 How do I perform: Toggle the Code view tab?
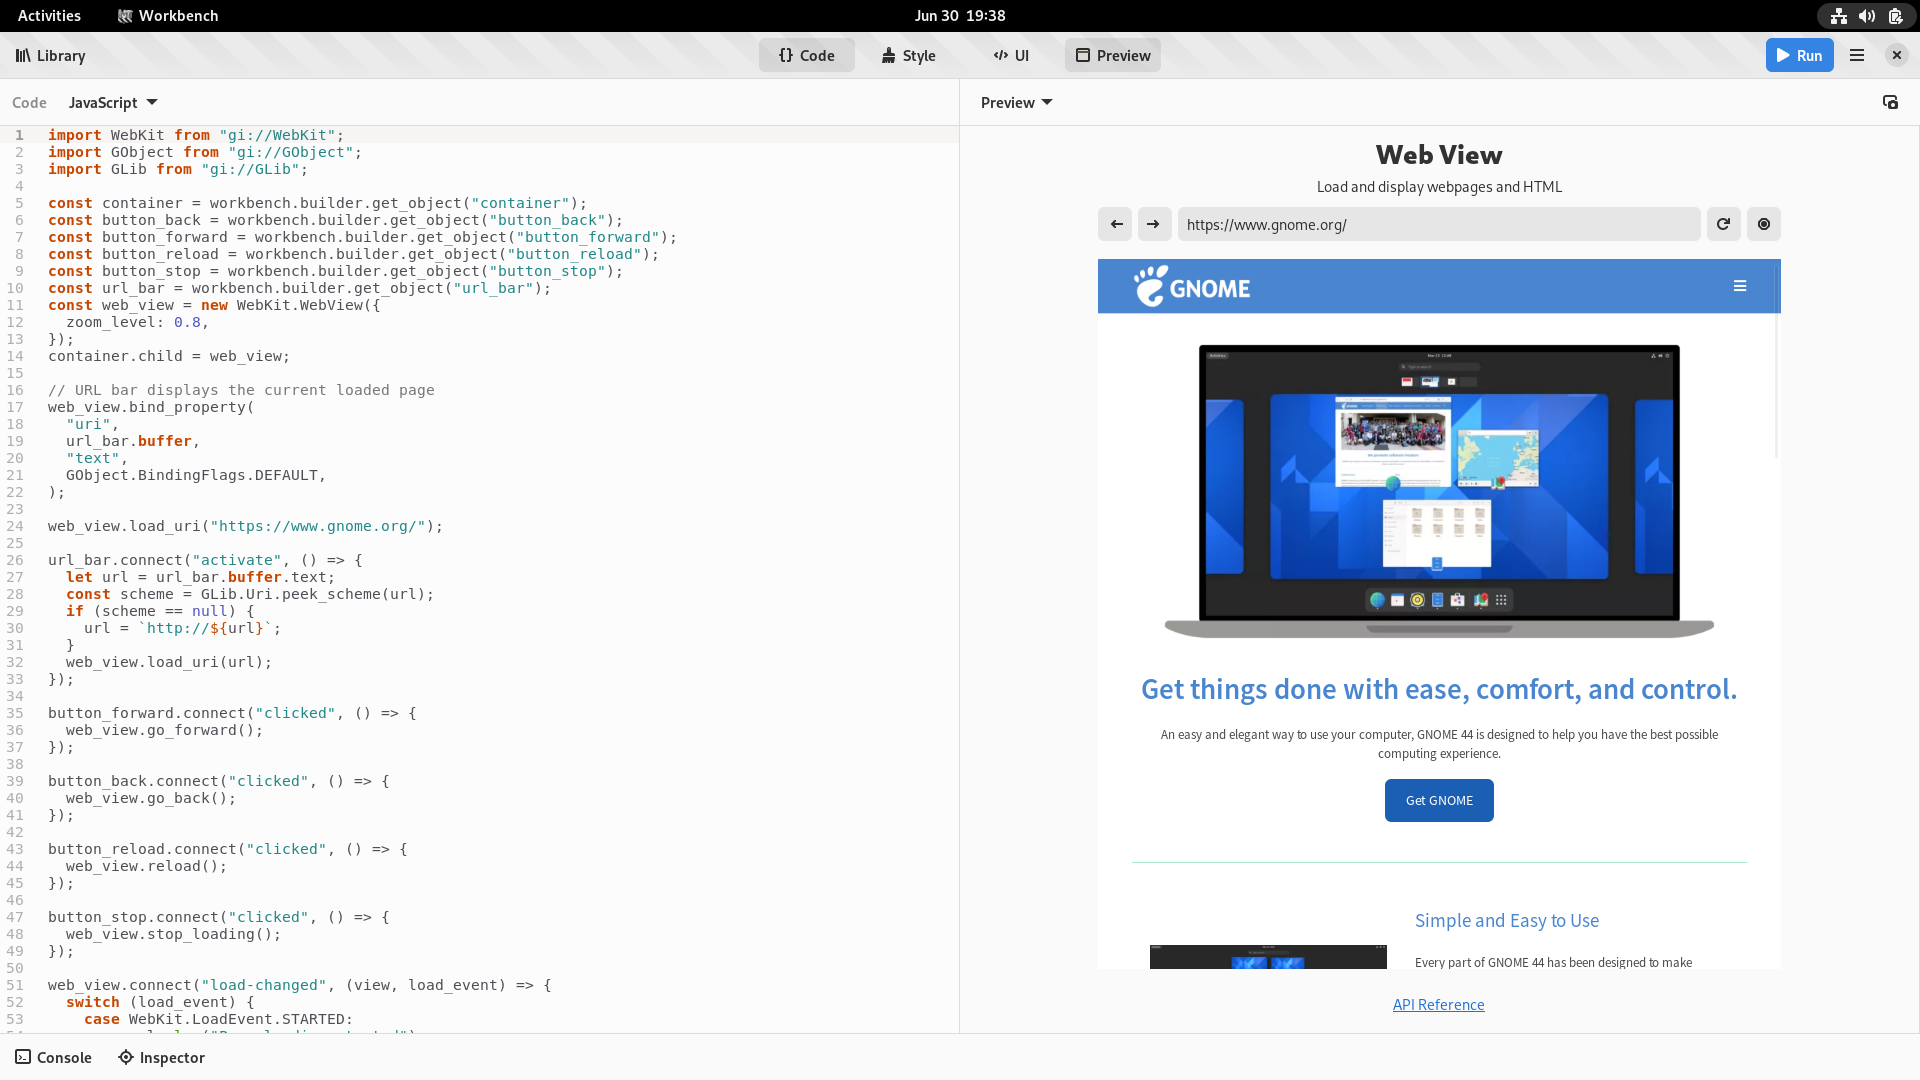(x=806, y=55)
